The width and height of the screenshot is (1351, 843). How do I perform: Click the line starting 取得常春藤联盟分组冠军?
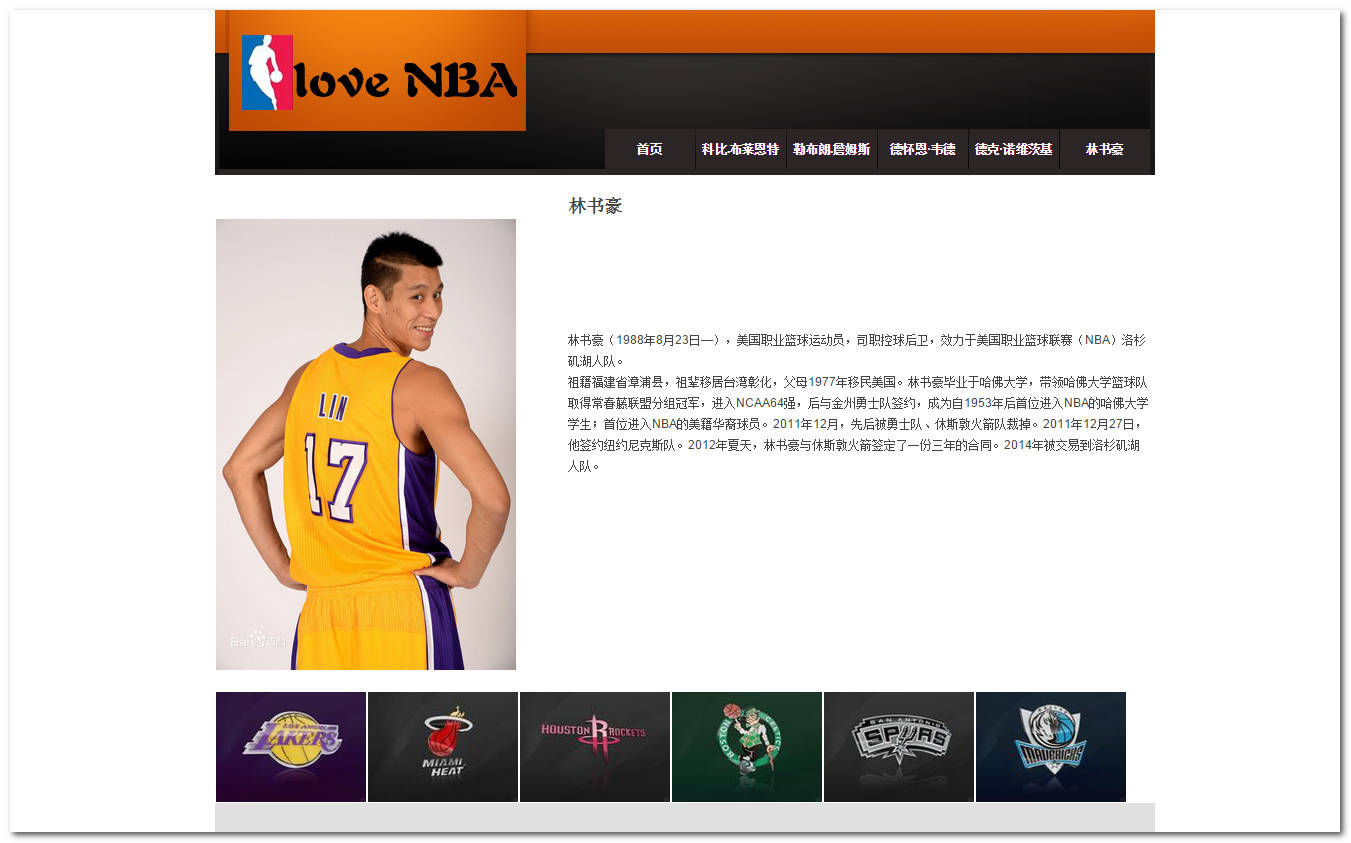858,403
